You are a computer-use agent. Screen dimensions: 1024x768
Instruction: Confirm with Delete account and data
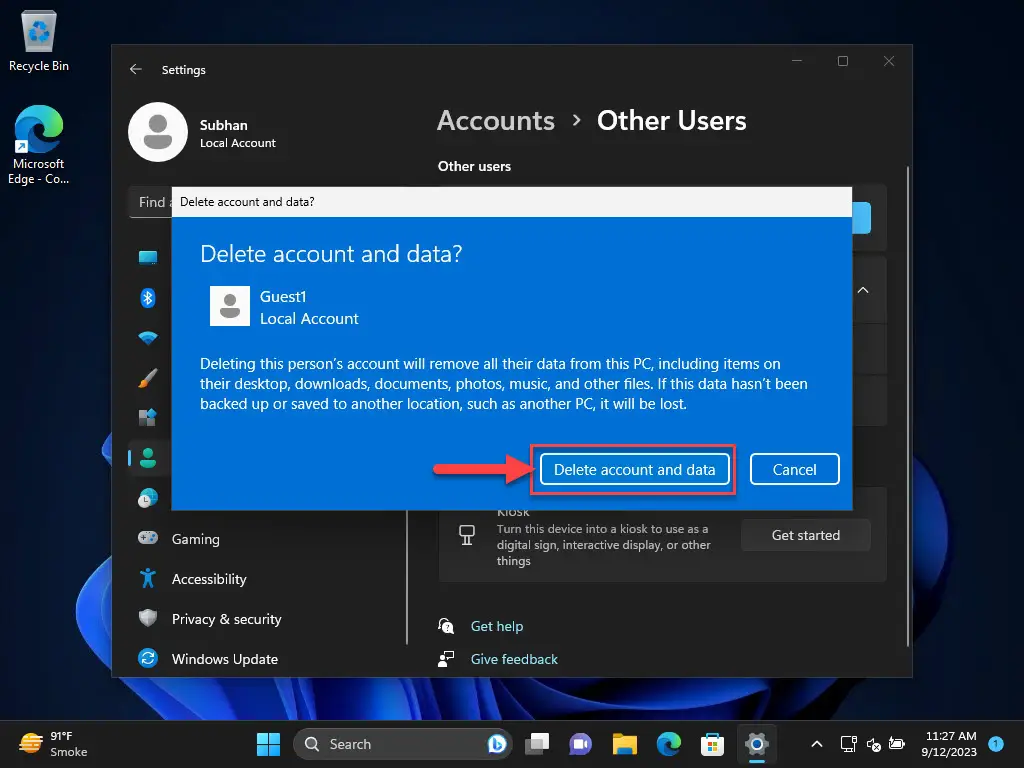coord(633,469)
